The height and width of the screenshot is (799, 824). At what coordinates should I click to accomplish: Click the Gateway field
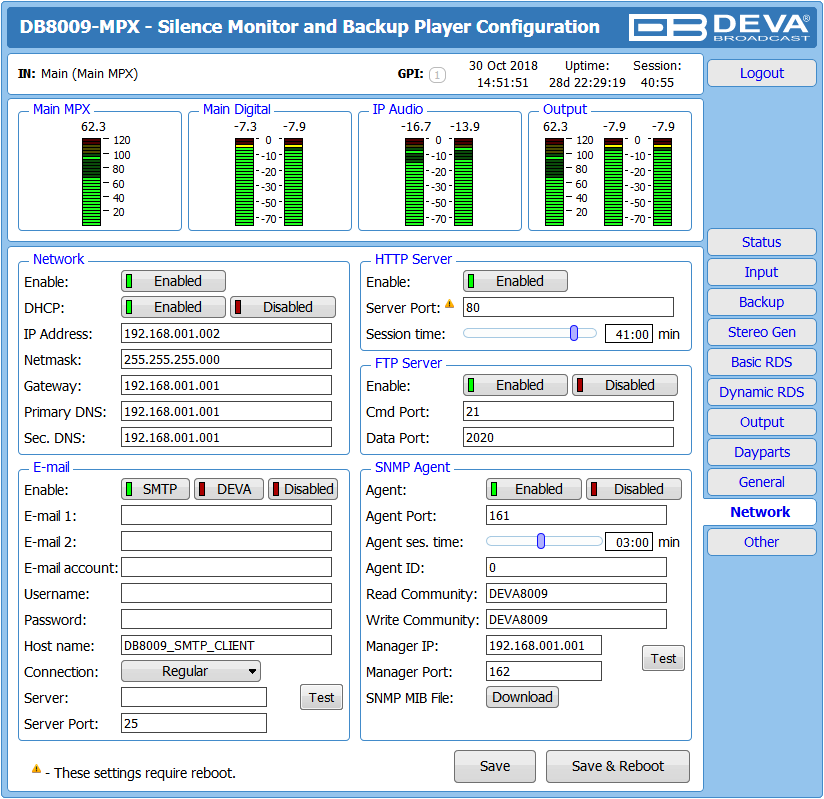coord(226,385)
